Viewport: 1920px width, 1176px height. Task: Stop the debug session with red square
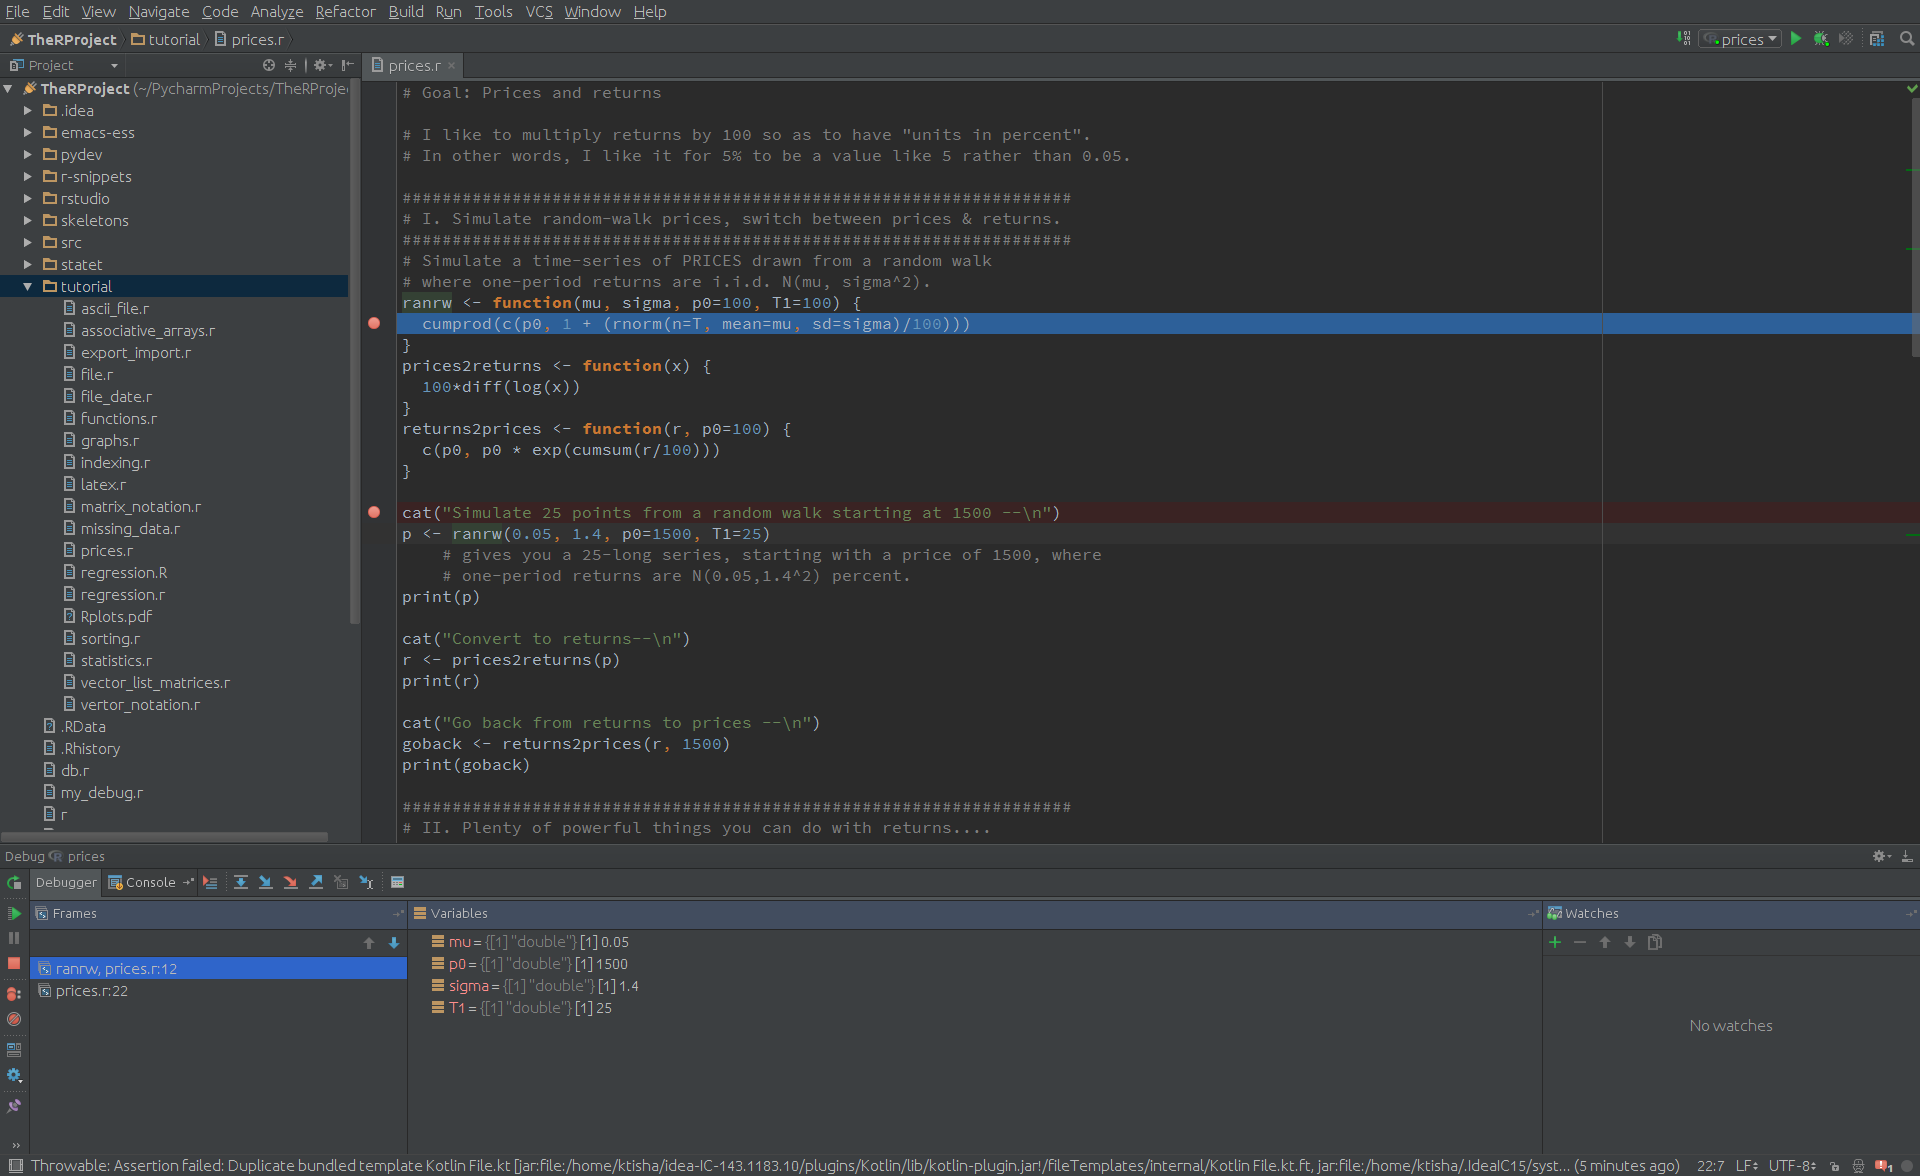14,963
